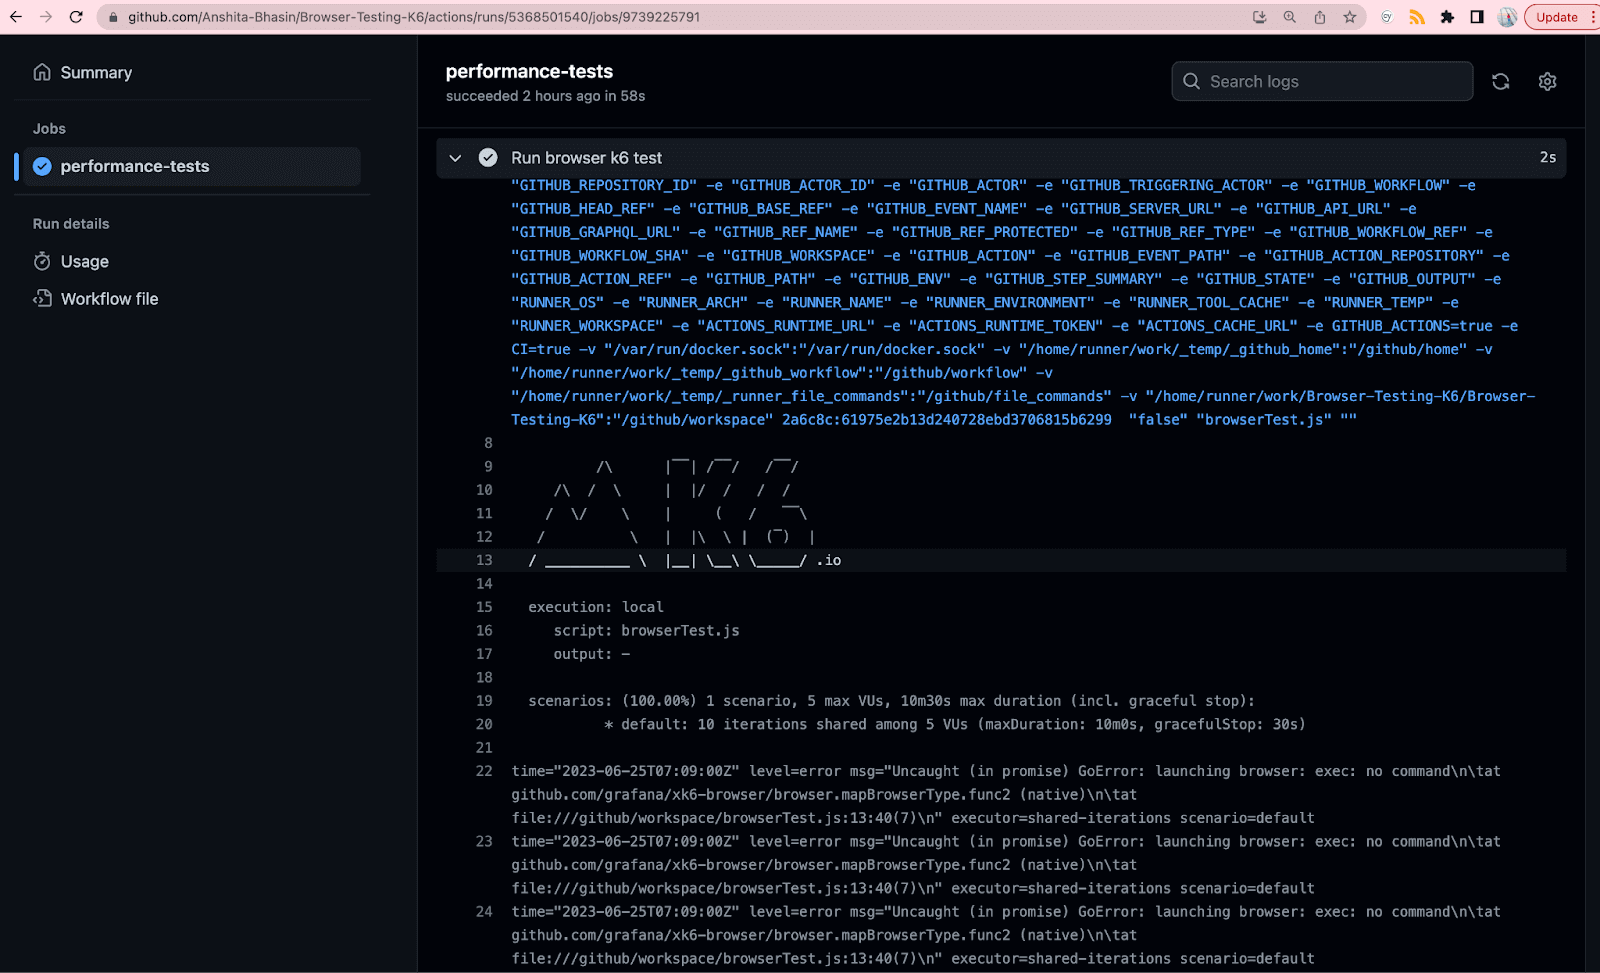
Task: Click the code icon beside Workflow file
Action: [42, 298]
